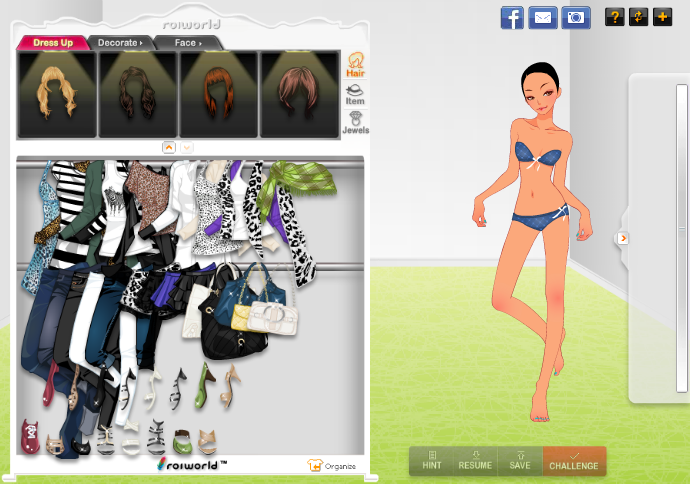Image resolution: width=690 pixels, height=484 pixels.
Task: Select the Dress Up tab
Action: coord(54,43)
